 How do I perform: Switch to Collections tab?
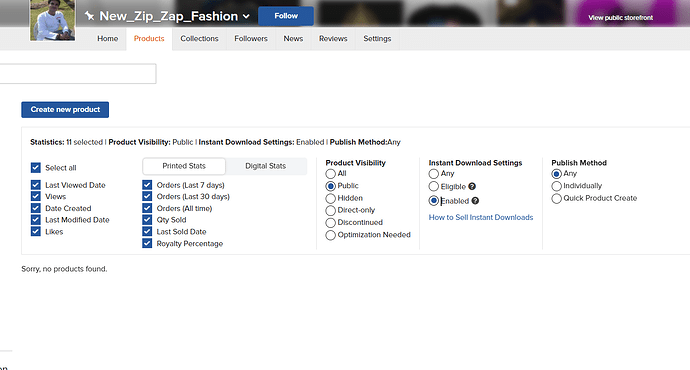(x=199, y=39)
